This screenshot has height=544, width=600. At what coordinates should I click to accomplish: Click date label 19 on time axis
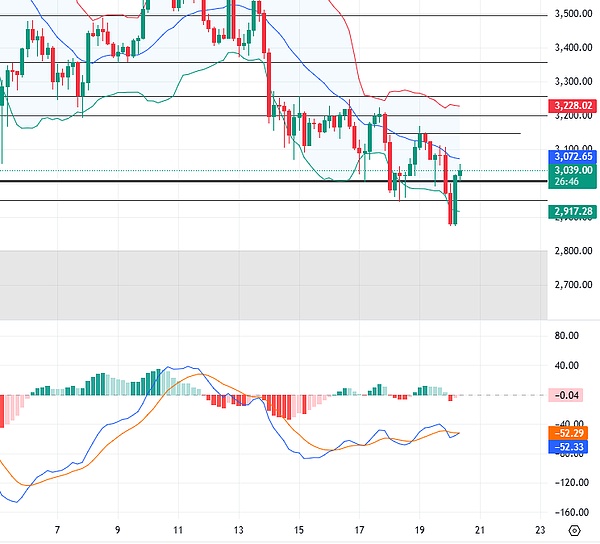tap(420, 529)
